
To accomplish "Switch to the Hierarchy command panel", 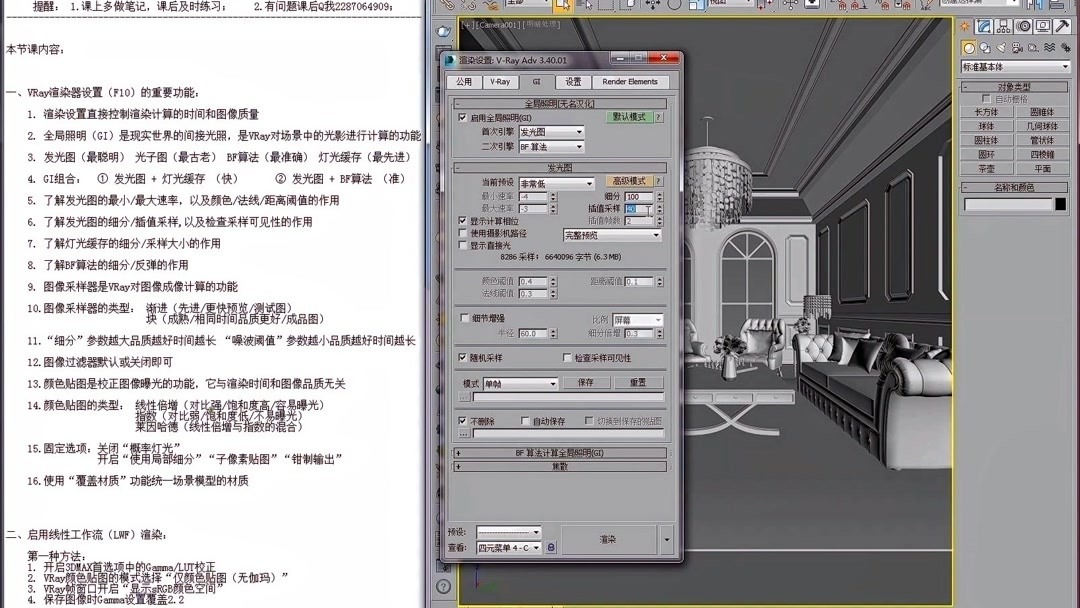I will [x=1002, y=26].
